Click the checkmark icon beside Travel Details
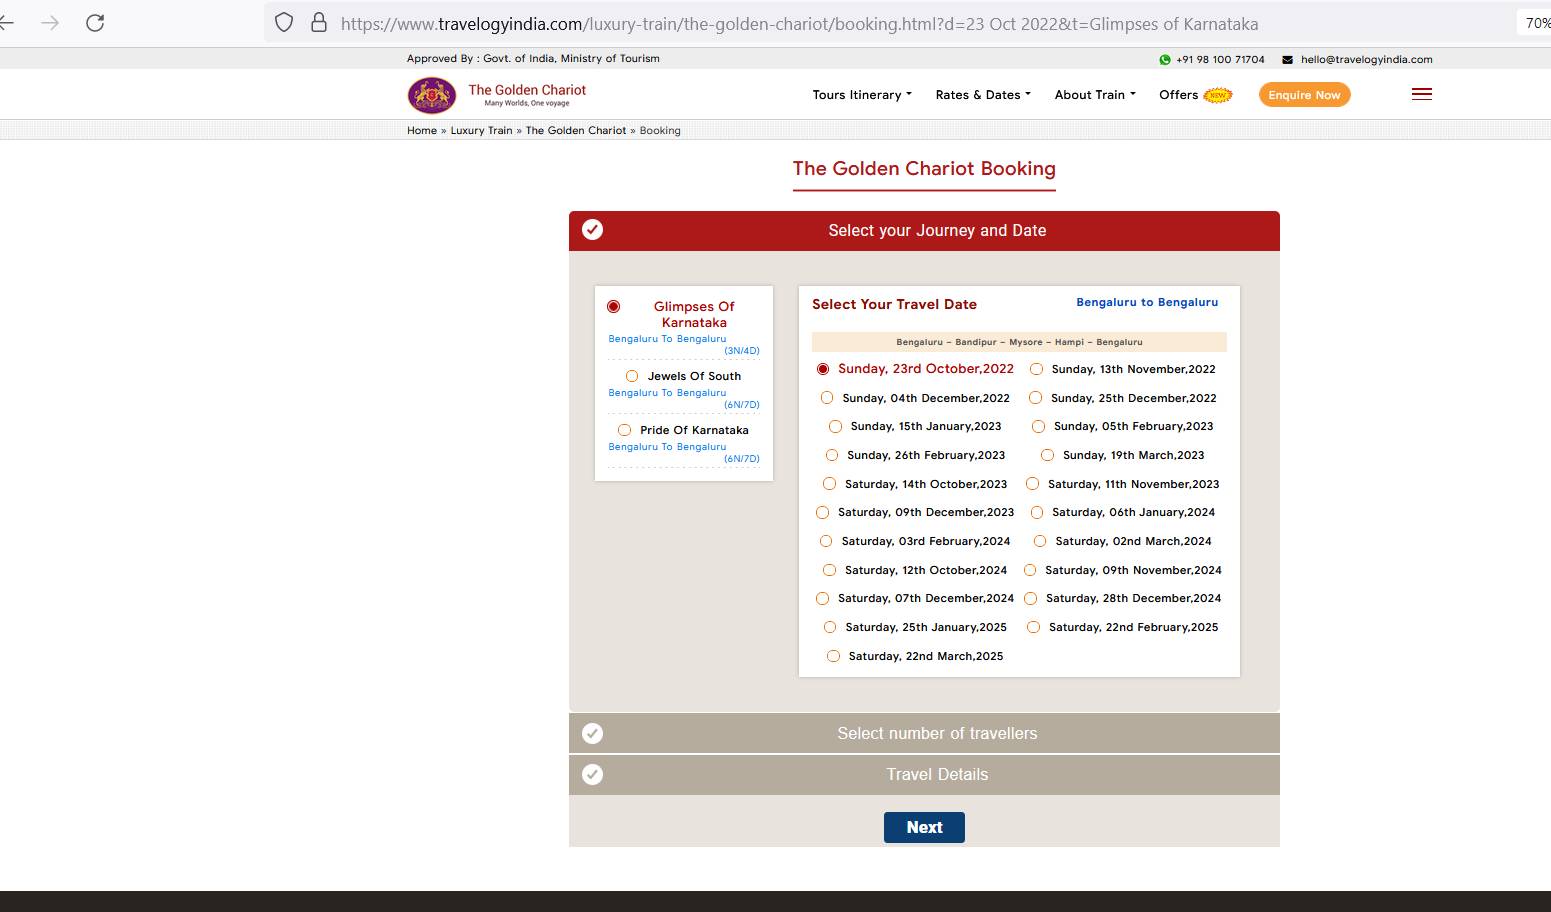 point(592,775)
